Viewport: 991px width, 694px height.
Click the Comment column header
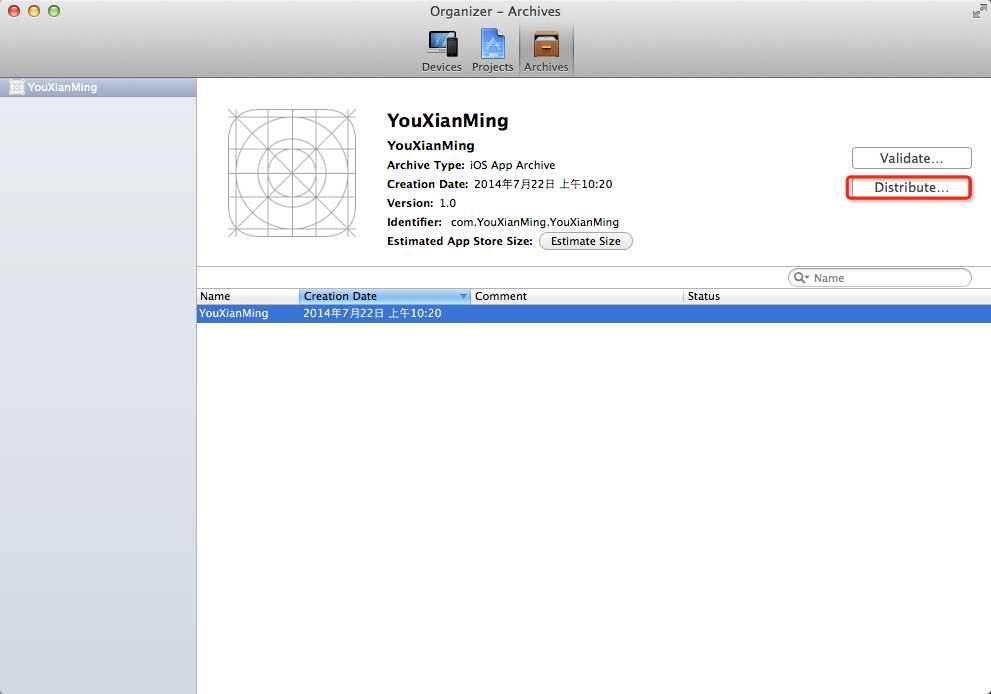pos(576,296)
